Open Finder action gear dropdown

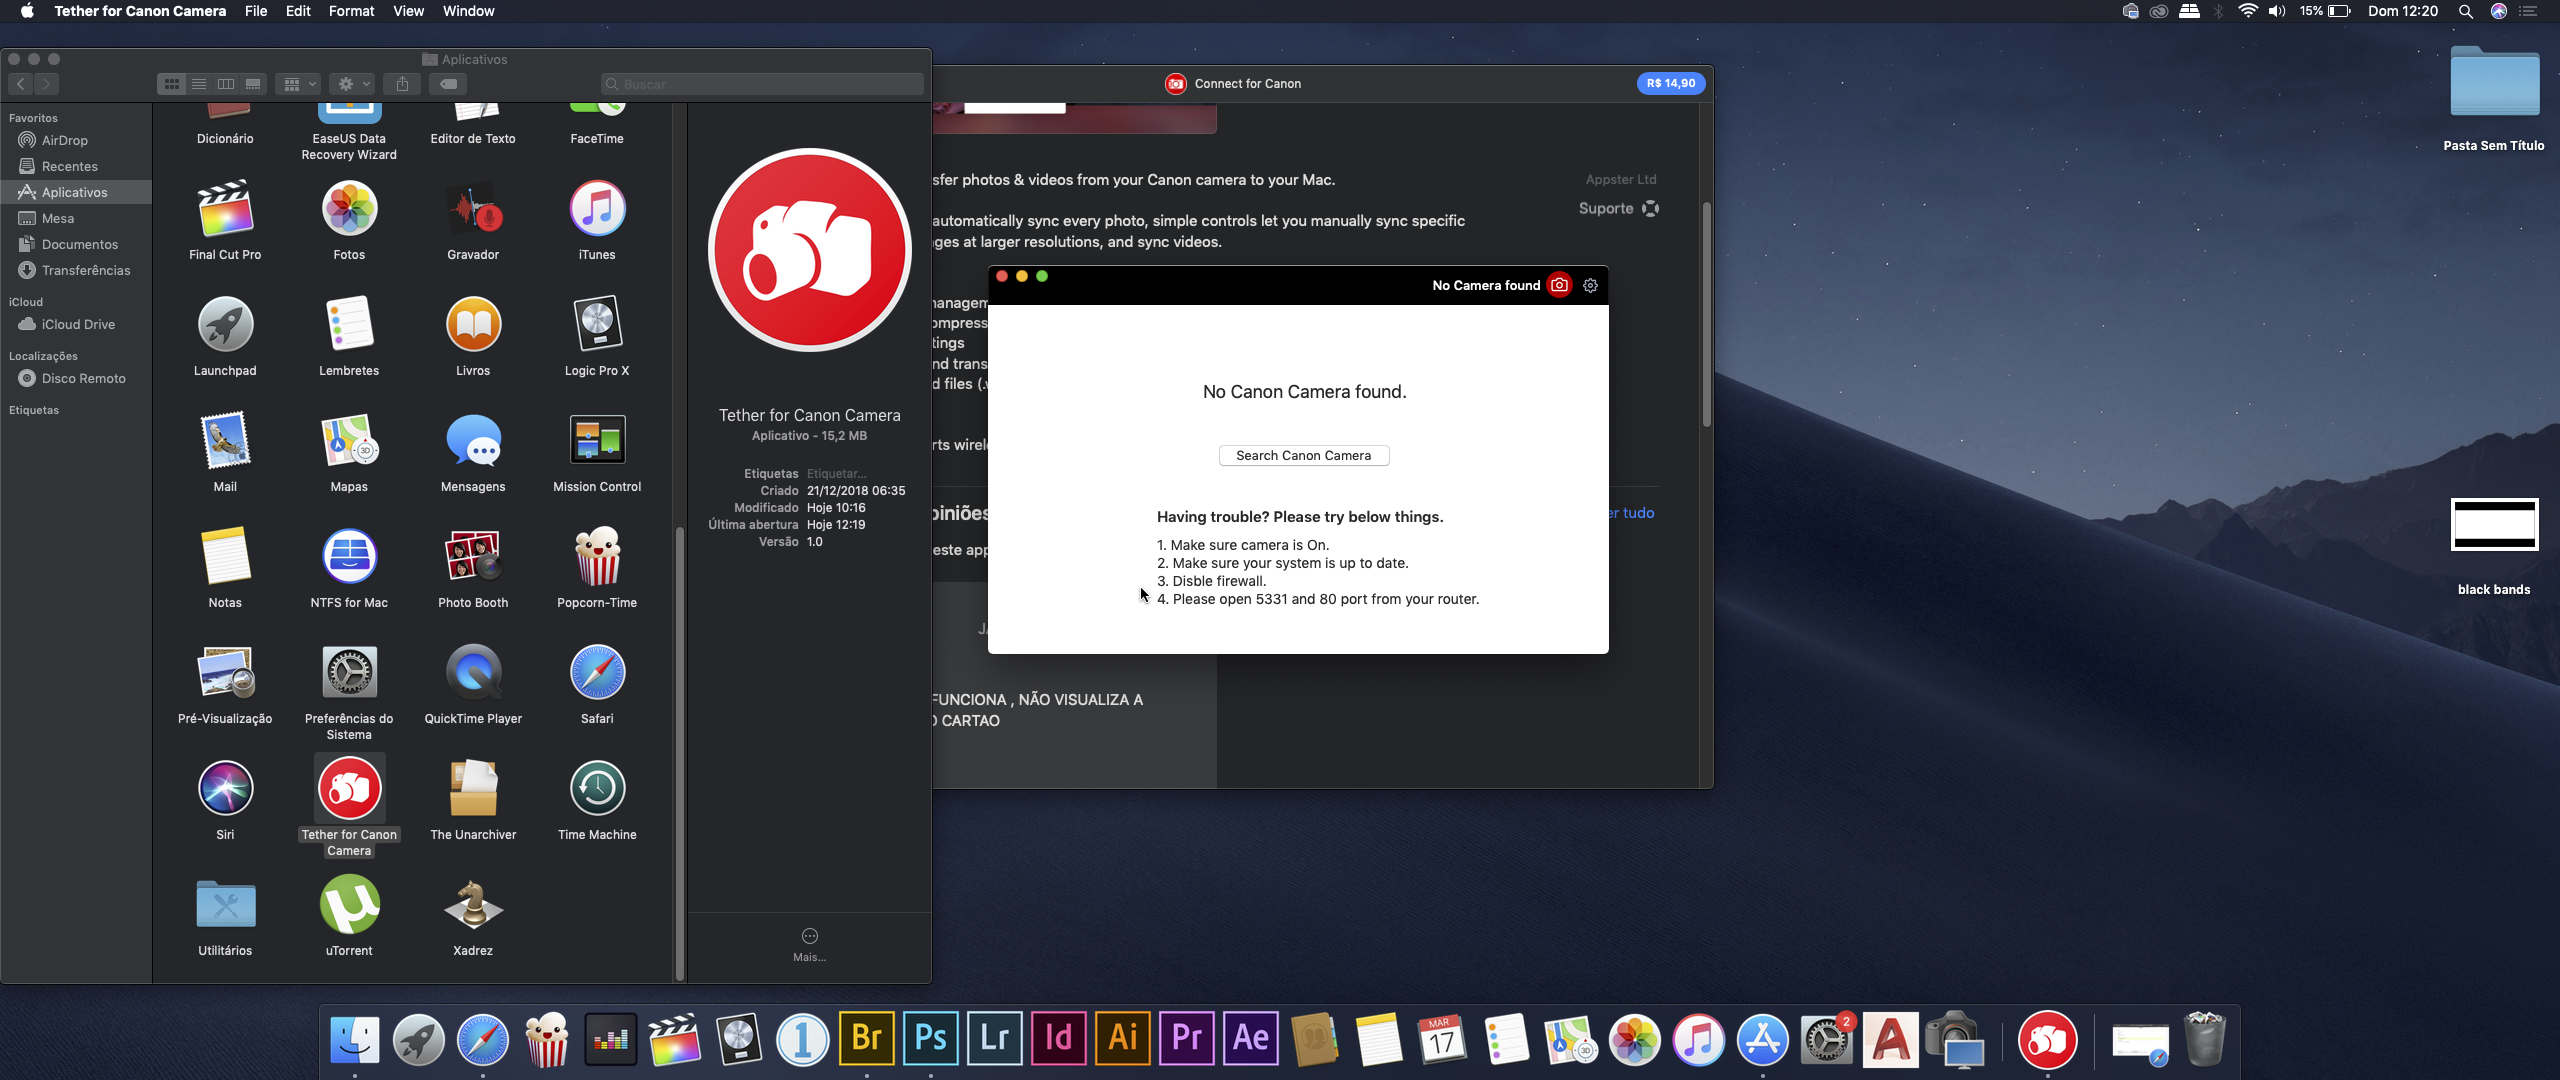(353, 84)
